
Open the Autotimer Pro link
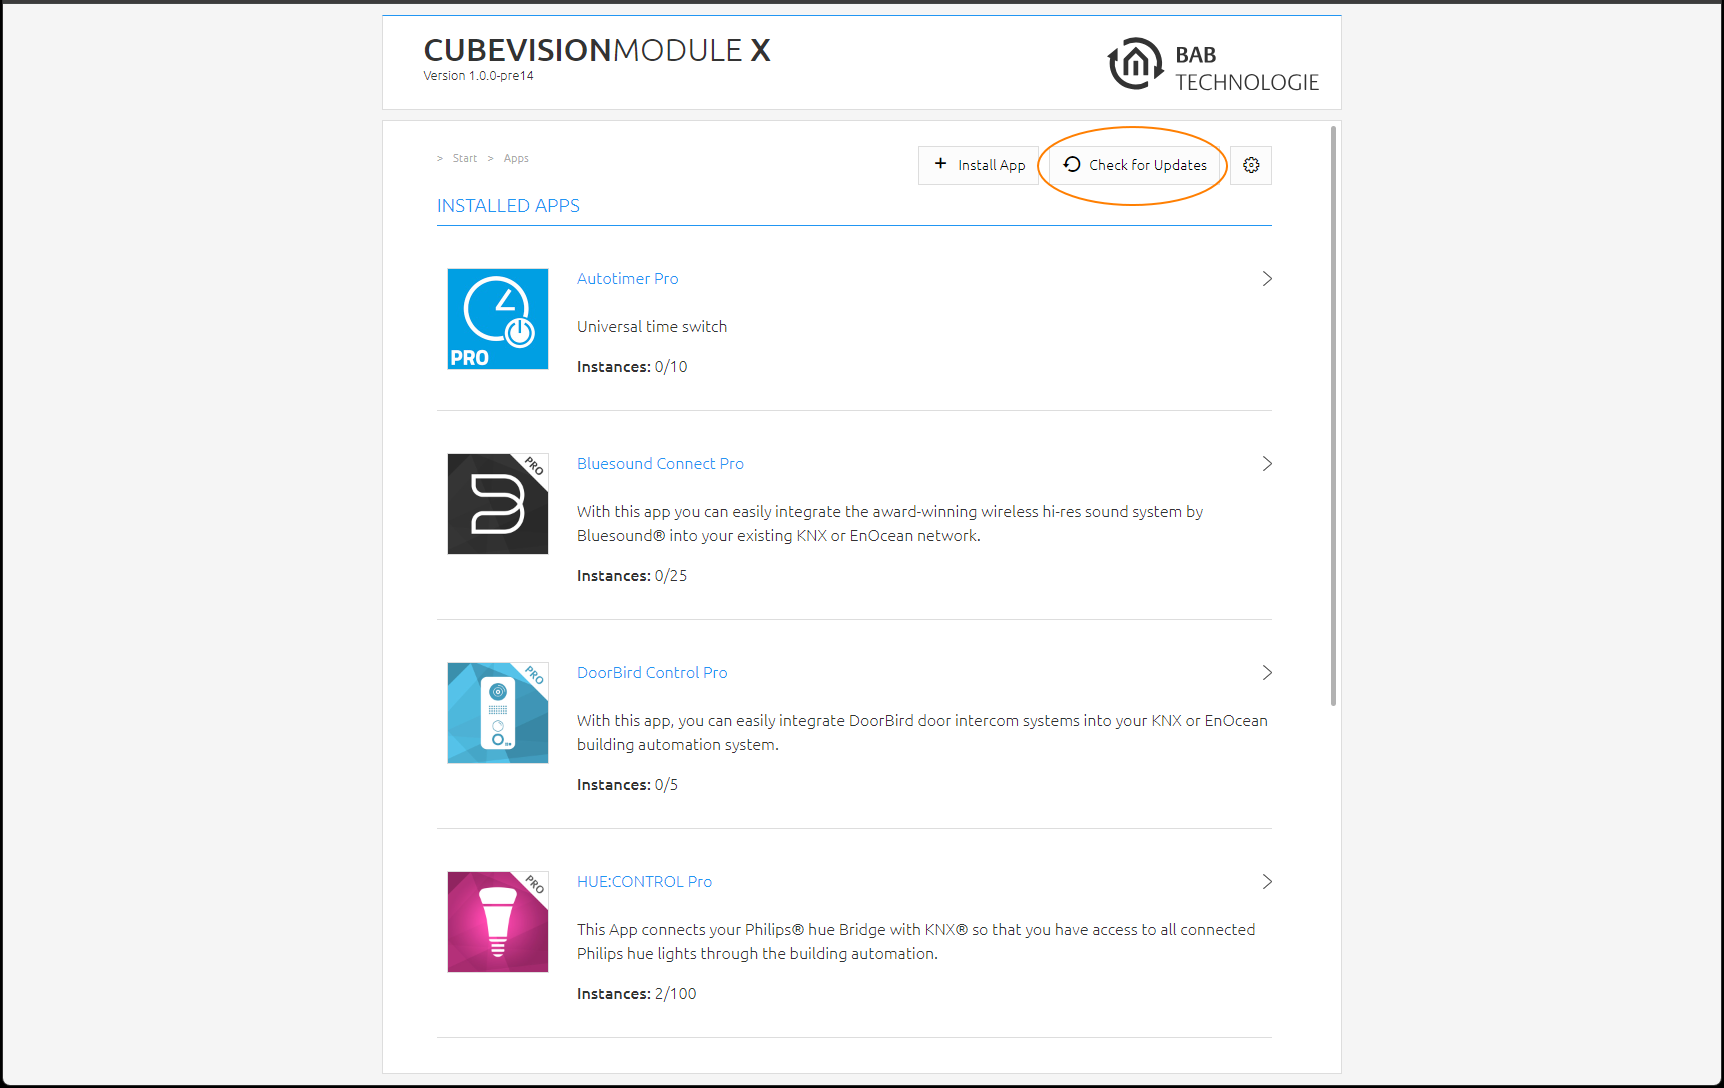pos(627,279)
